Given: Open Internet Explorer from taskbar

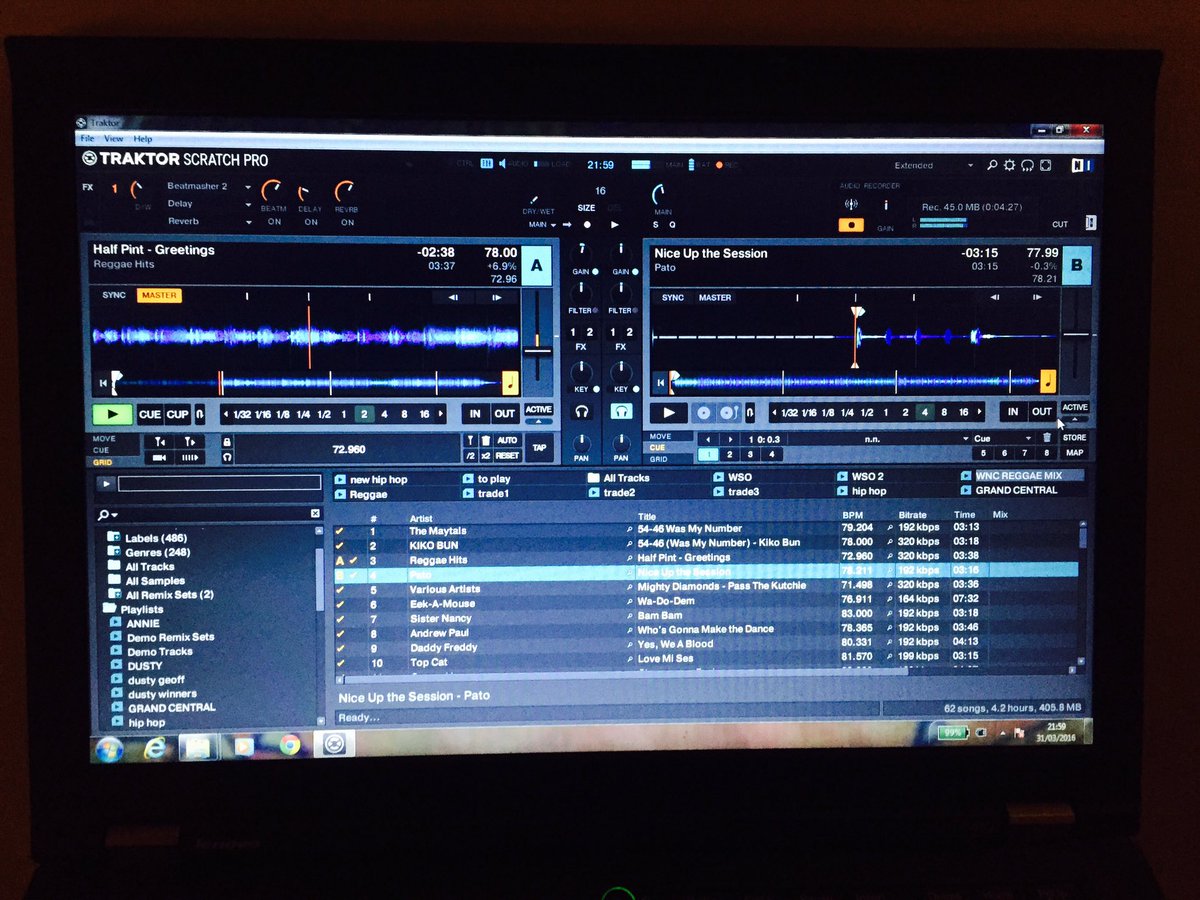Looking at the screenshot, I should [x=154, y=747].
